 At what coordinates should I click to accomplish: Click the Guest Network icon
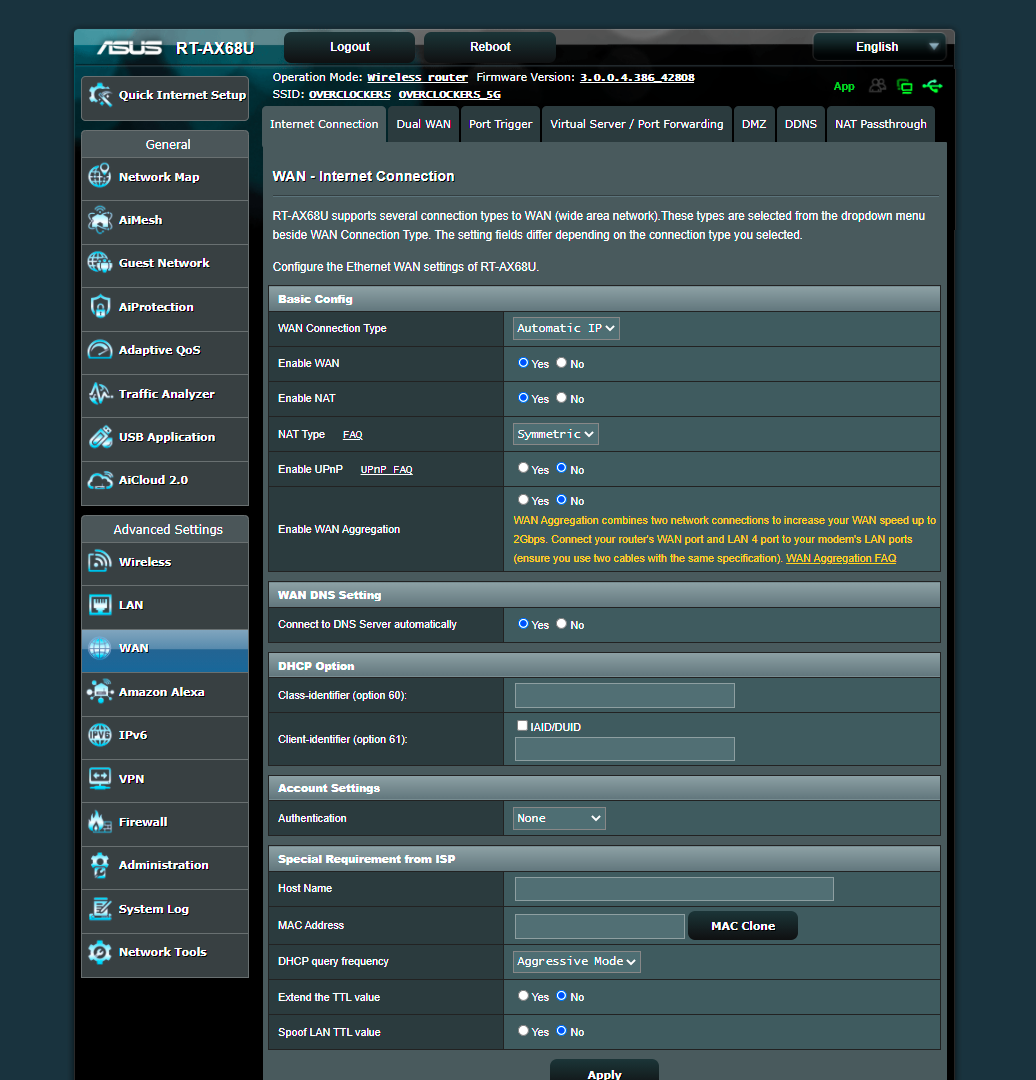[x=100, y=262]
